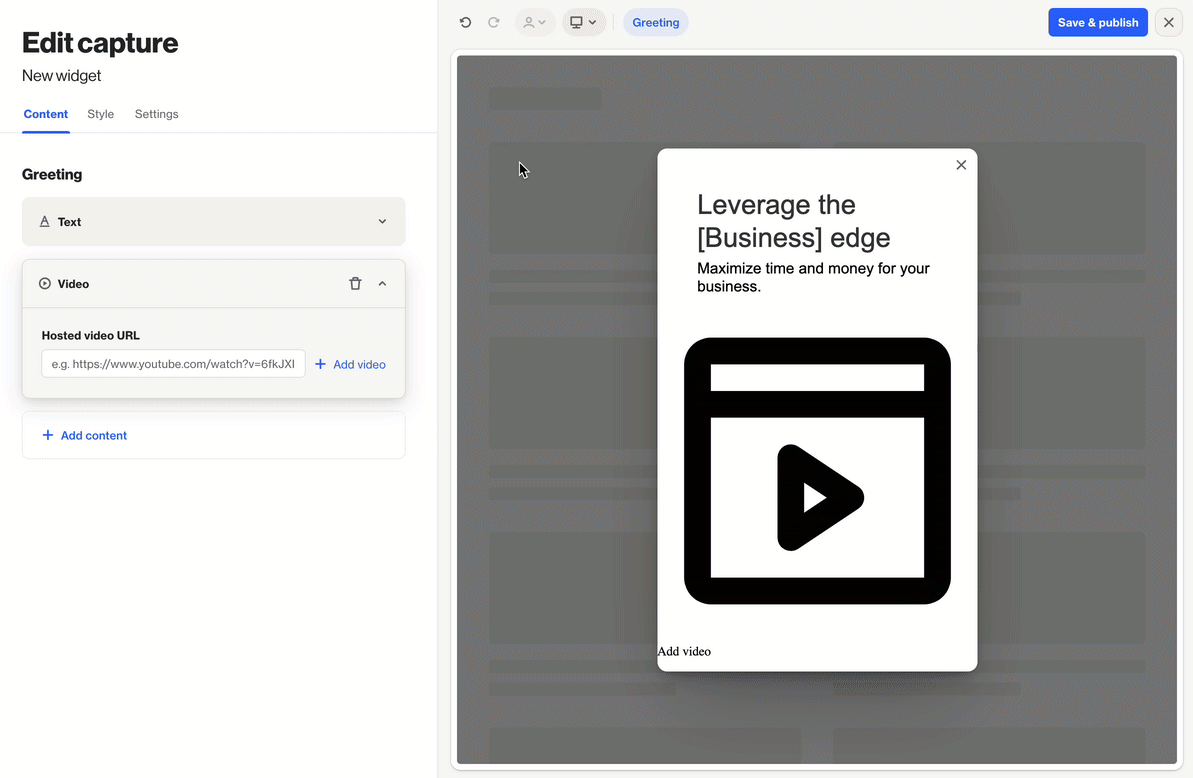The height and width of the screenshot is (778, 1193).
Task: Click the redo arrow icon
Action: pyautogui.click(x=494, y=23)
